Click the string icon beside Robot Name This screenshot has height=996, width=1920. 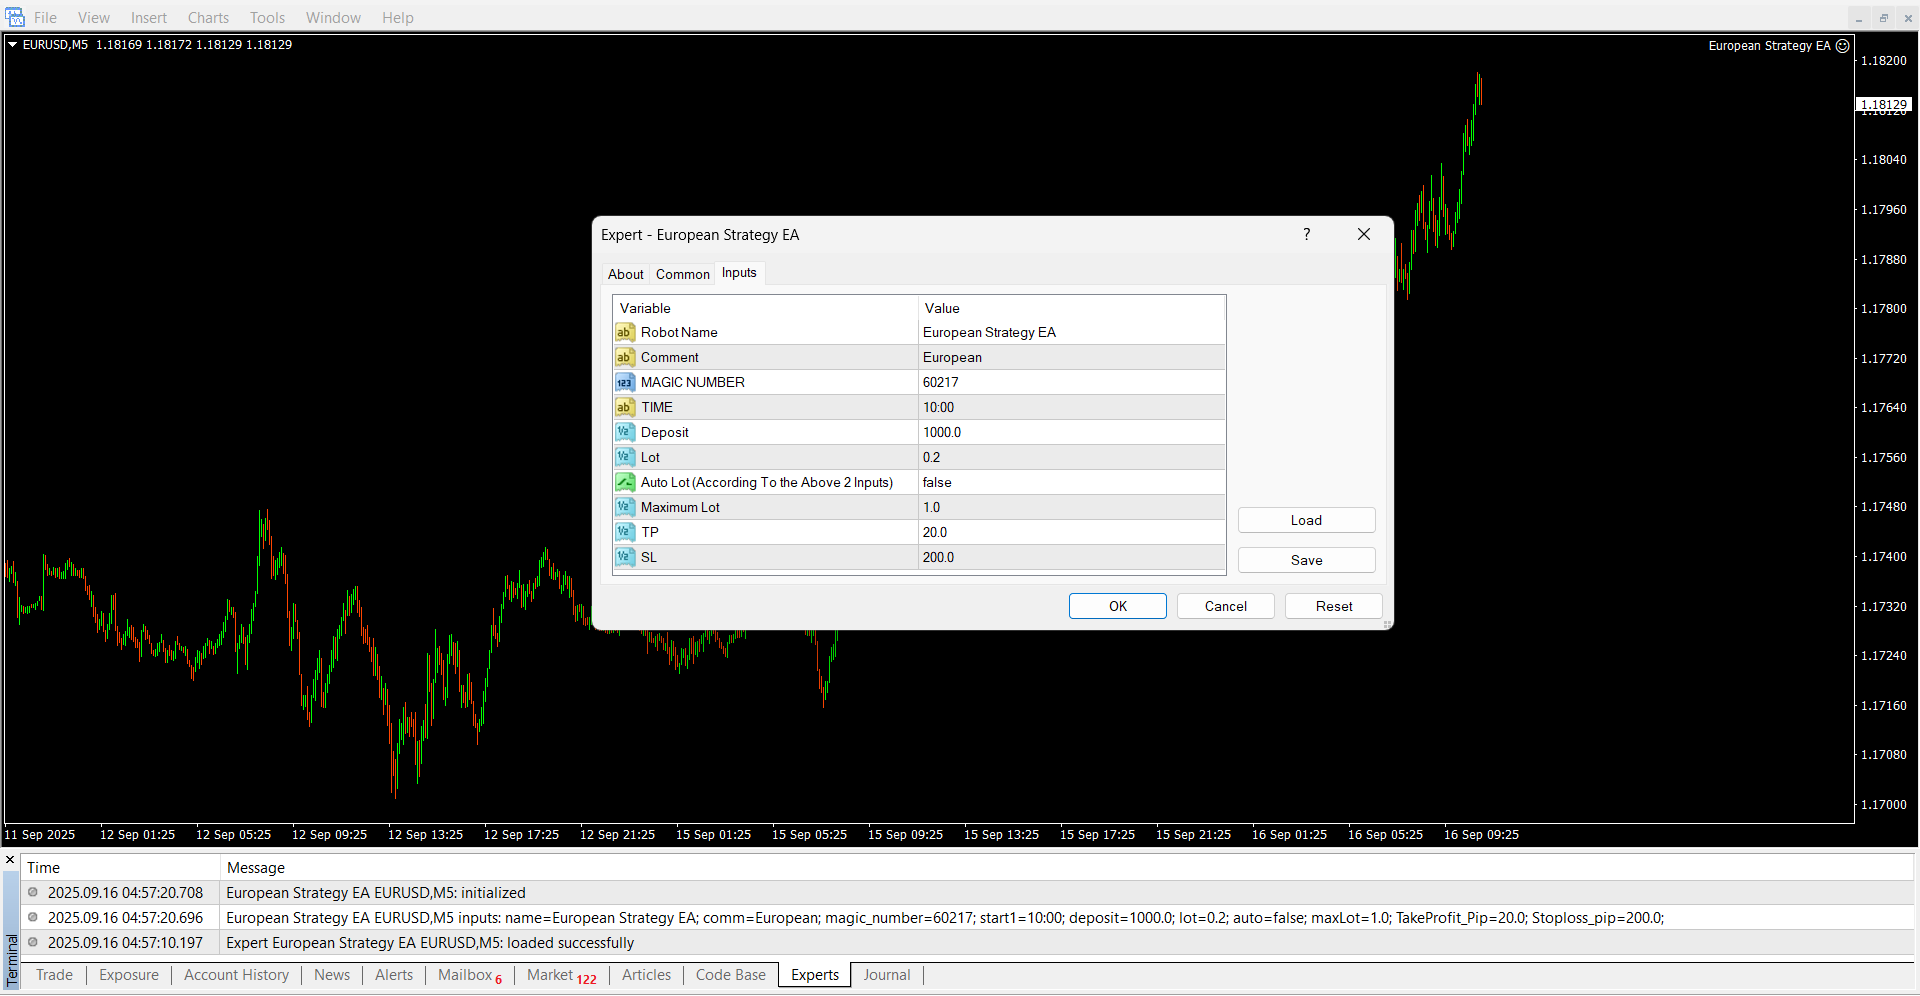click(x=625, y=332)
